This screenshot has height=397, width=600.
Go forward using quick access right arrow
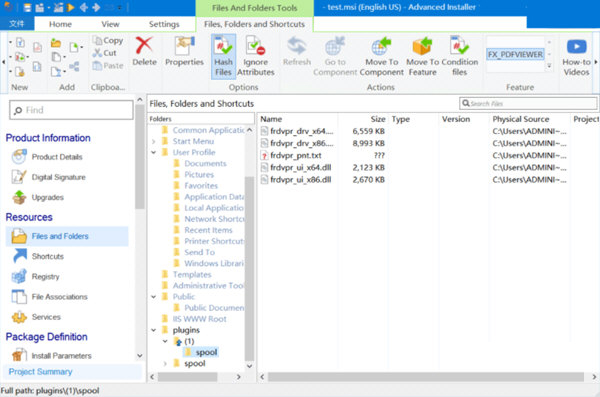(96, 8)
